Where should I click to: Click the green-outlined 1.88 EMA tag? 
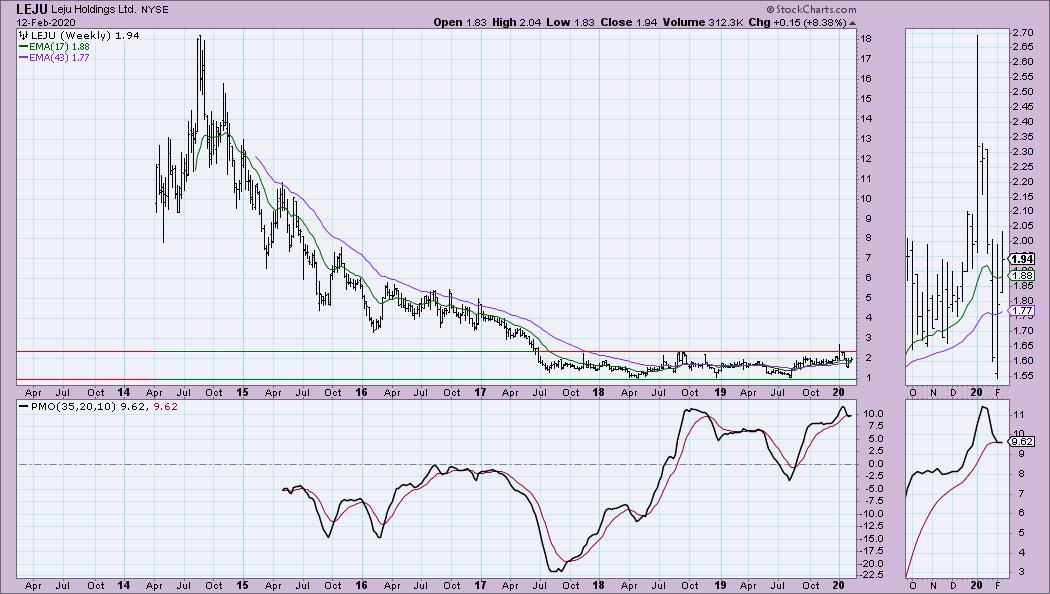coord(1022,275)
